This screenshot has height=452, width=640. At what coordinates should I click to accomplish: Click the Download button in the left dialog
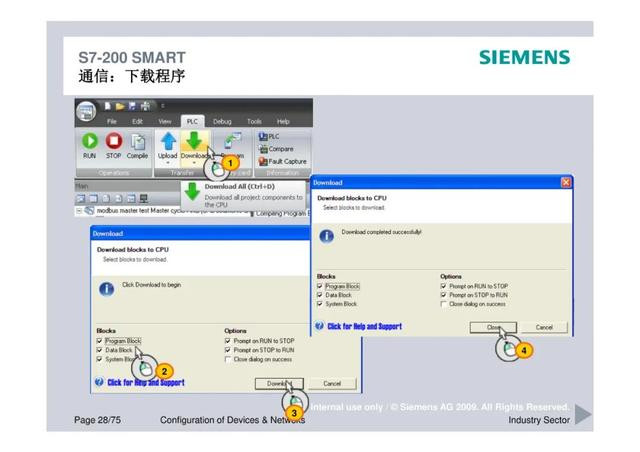coord(279,383)
